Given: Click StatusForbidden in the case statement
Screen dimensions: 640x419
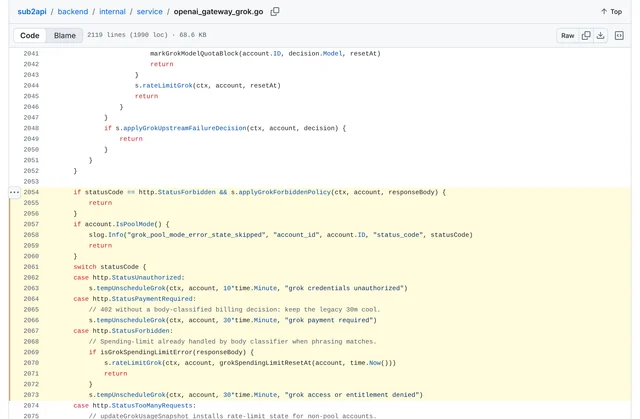Looking at the screenshot, I should (x=140, y=331).
